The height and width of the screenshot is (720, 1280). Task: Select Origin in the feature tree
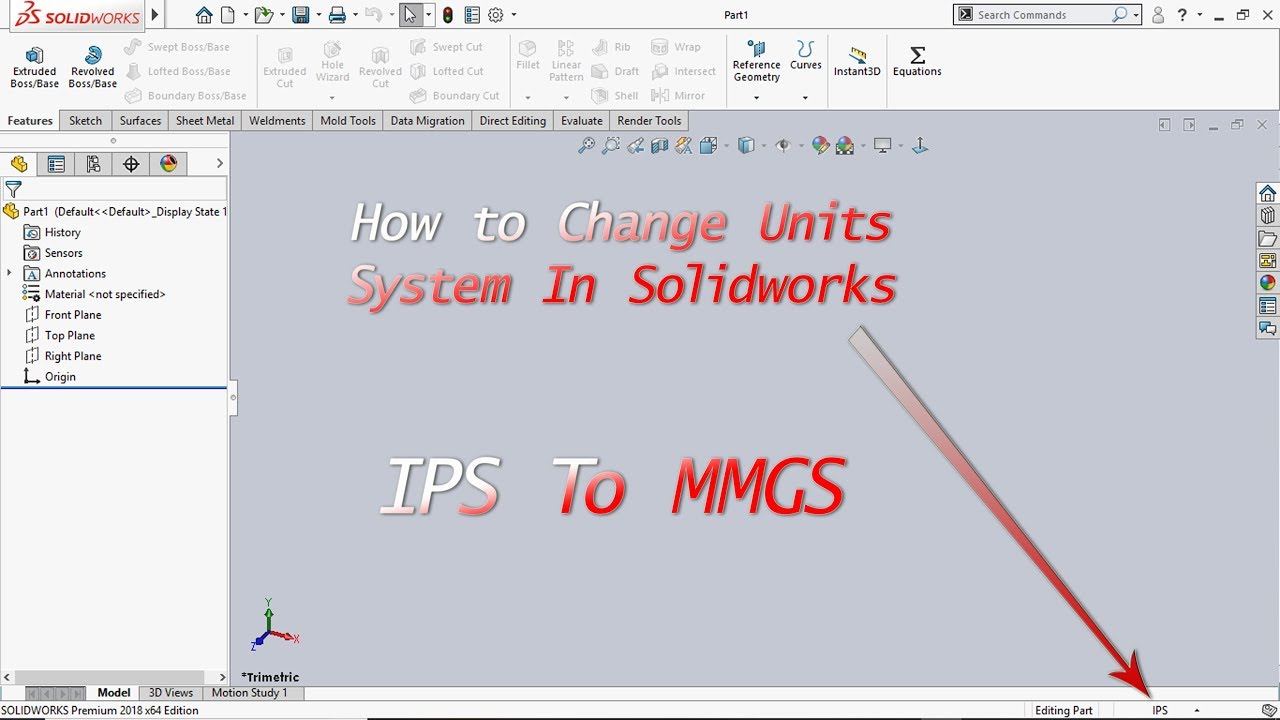(x=49, y=377)
